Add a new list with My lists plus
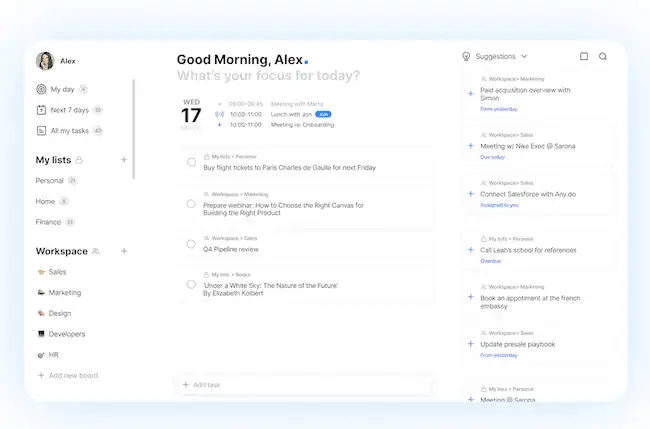Viewport: 650px width, 429px height. pyautogui.click(x=124, y=160)
